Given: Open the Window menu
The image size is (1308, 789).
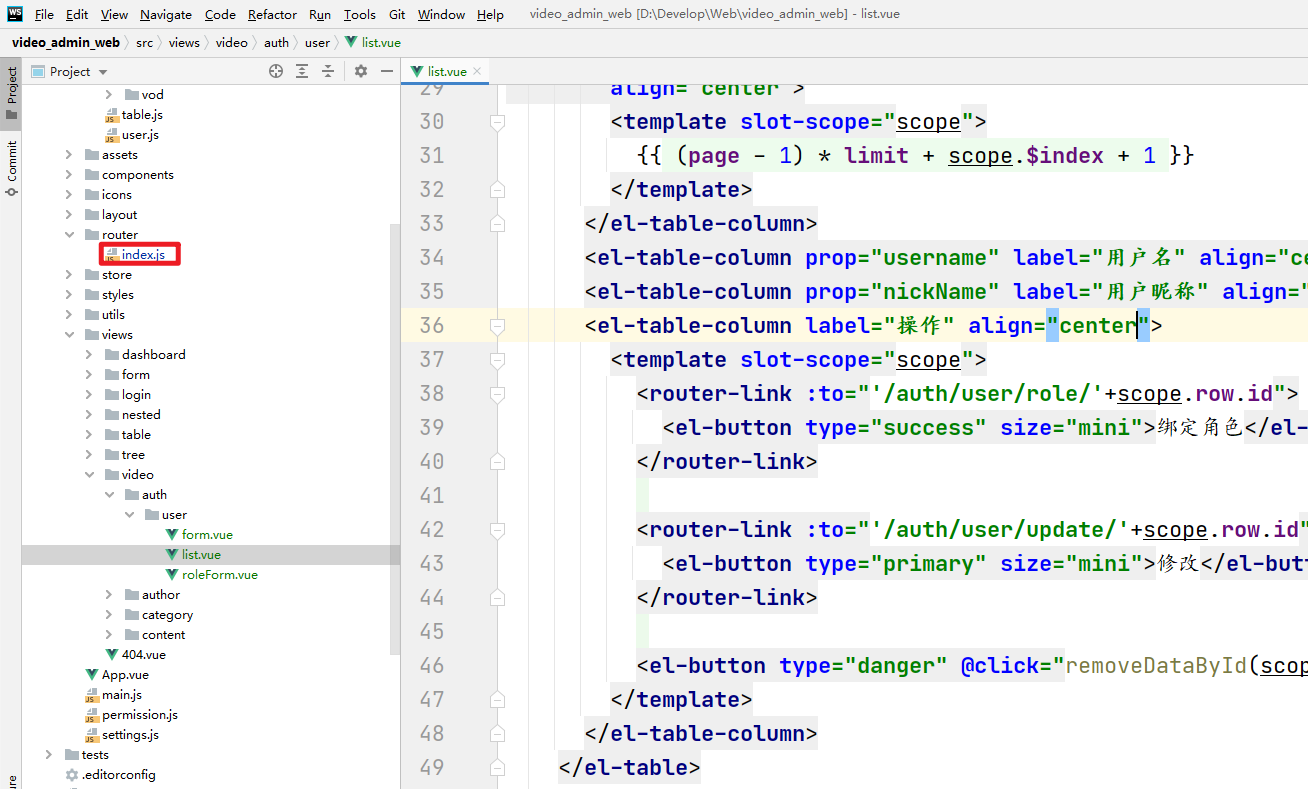Looking at the screenshot, I should (441, 14).
